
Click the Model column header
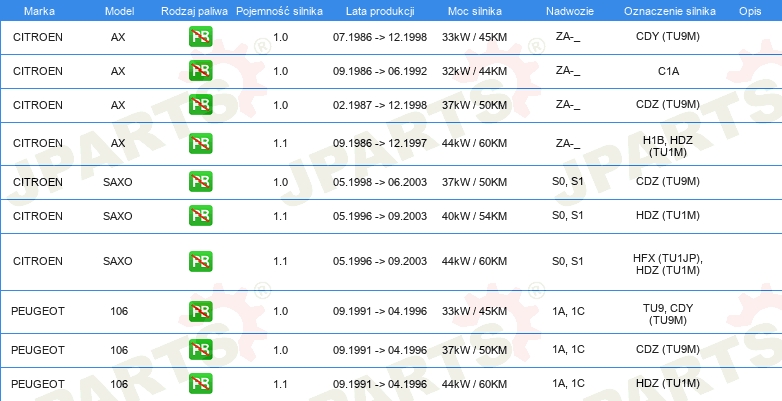119,11
